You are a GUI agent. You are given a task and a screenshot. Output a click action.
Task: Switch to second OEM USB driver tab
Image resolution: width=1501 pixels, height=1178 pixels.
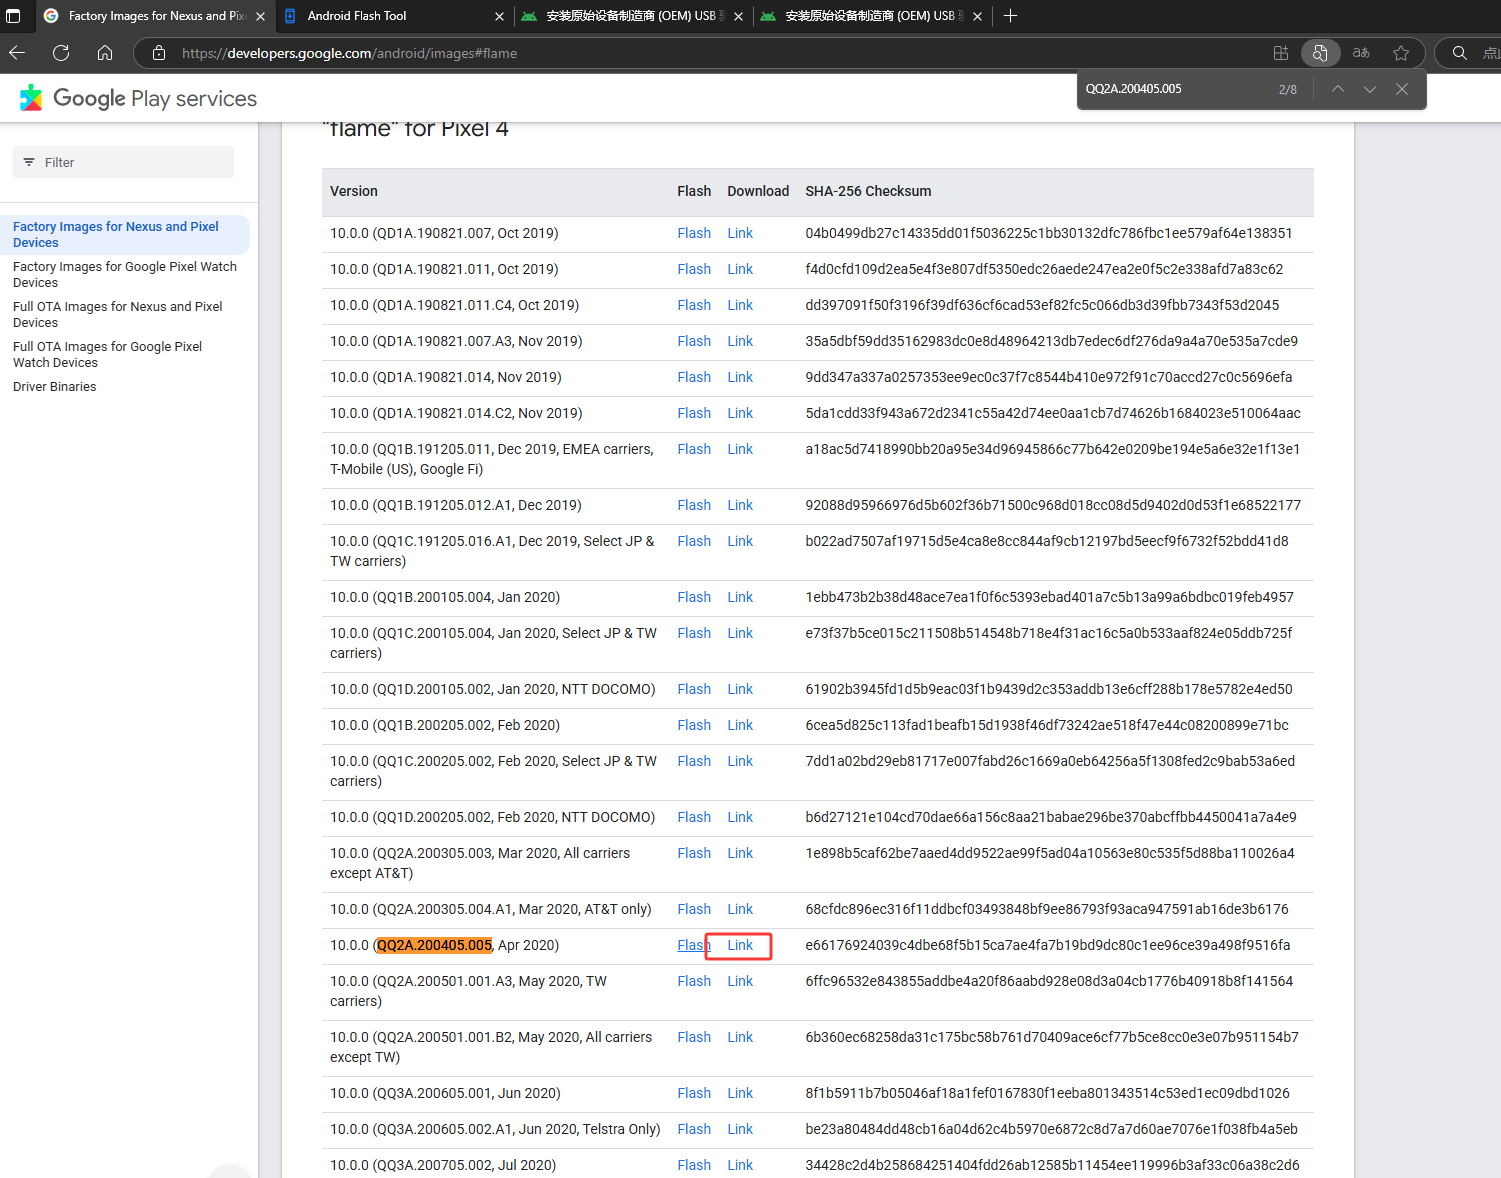click(871, 16)
